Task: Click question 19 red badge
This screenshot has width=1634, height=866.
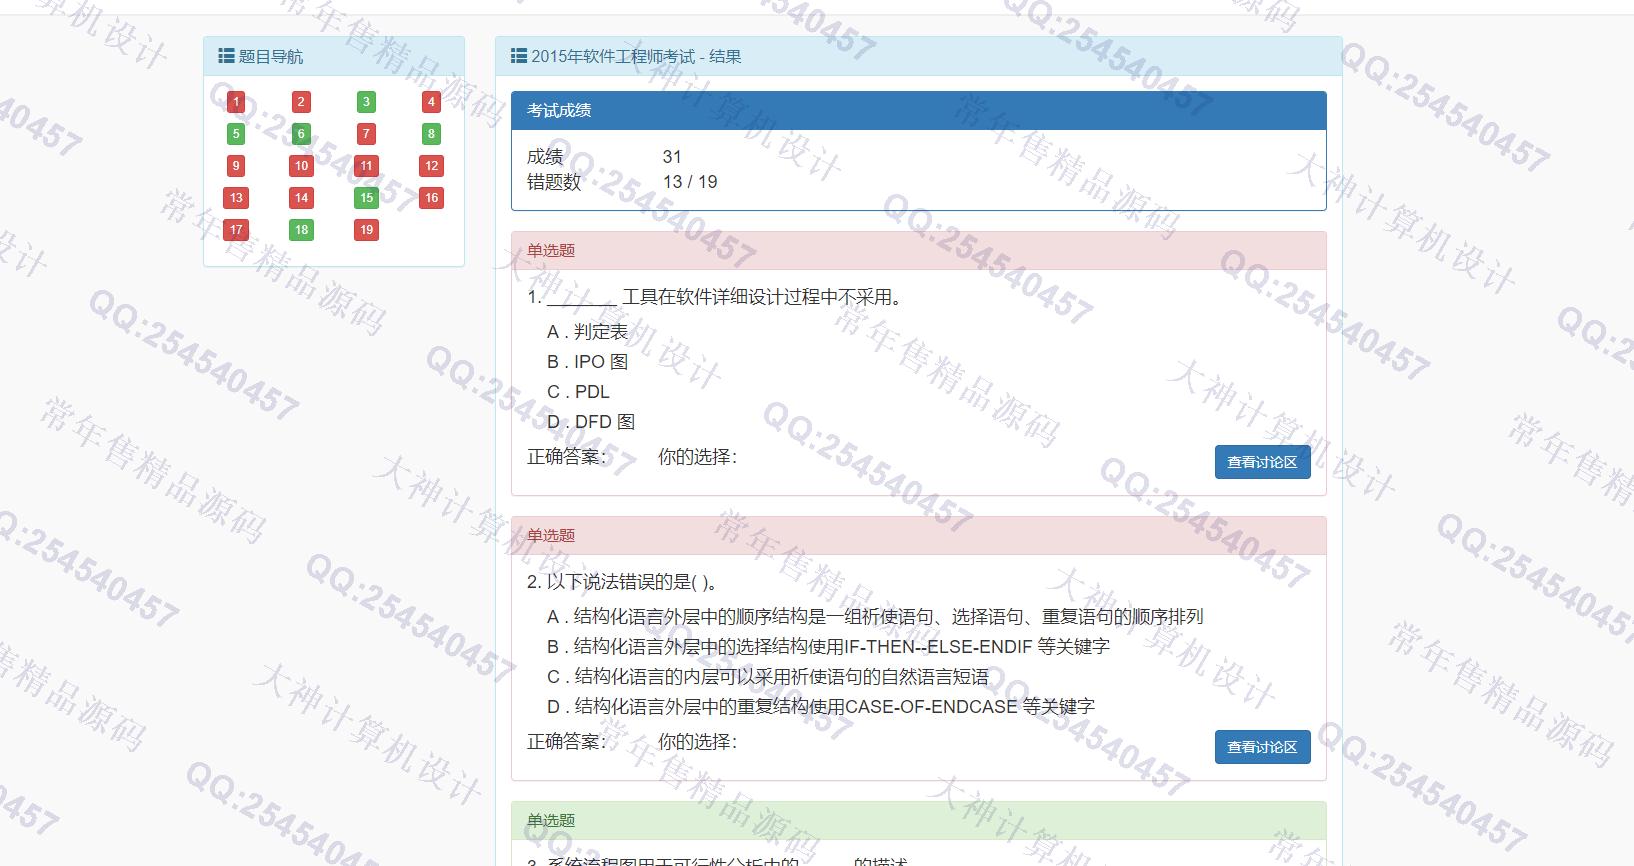Action: (x=366, y=230)
